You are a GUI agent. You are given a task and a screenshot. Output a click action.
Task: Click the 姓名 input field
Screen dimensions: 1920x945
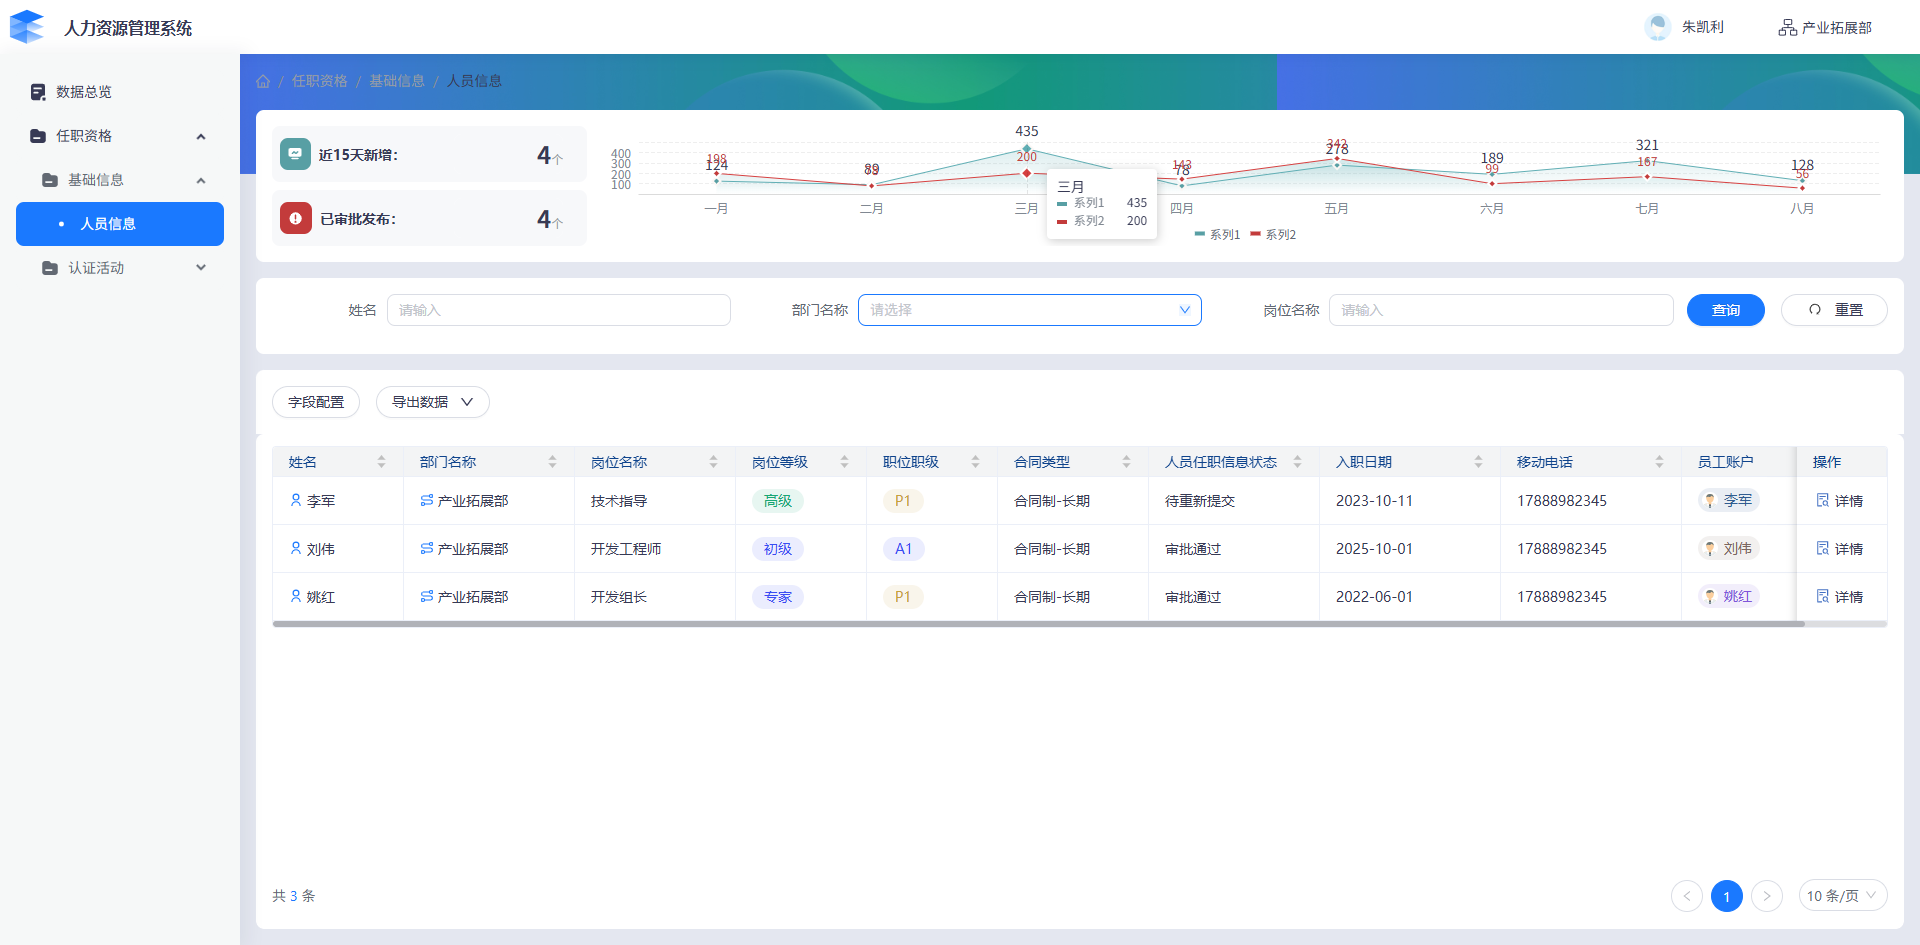(x=558, y=310)
